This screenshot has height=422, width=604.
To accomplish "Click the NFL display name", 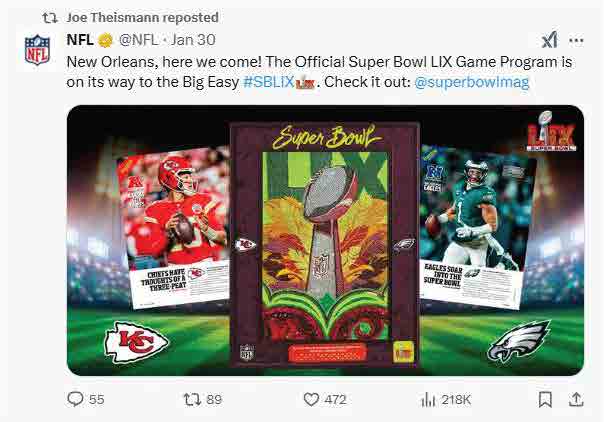I will coord(80,40).
